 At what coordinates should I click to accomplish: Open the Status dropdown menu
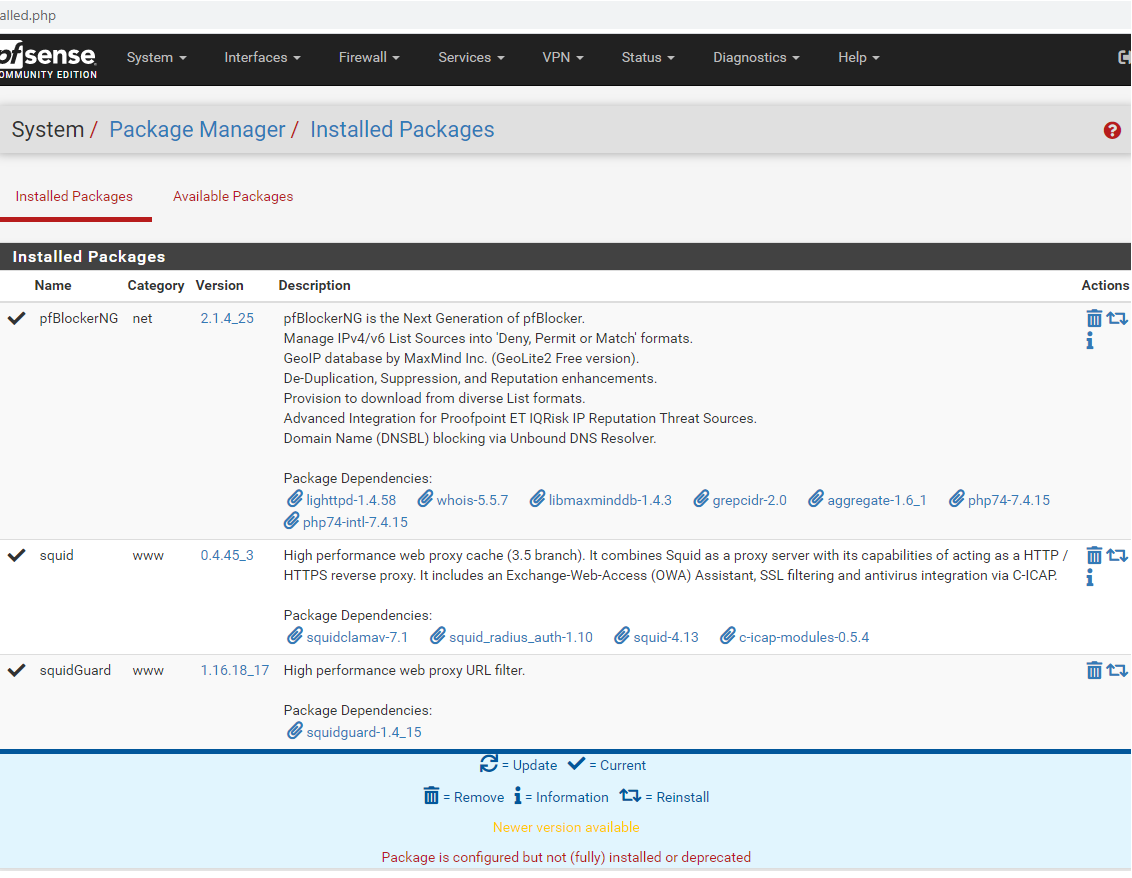point(648,57)
